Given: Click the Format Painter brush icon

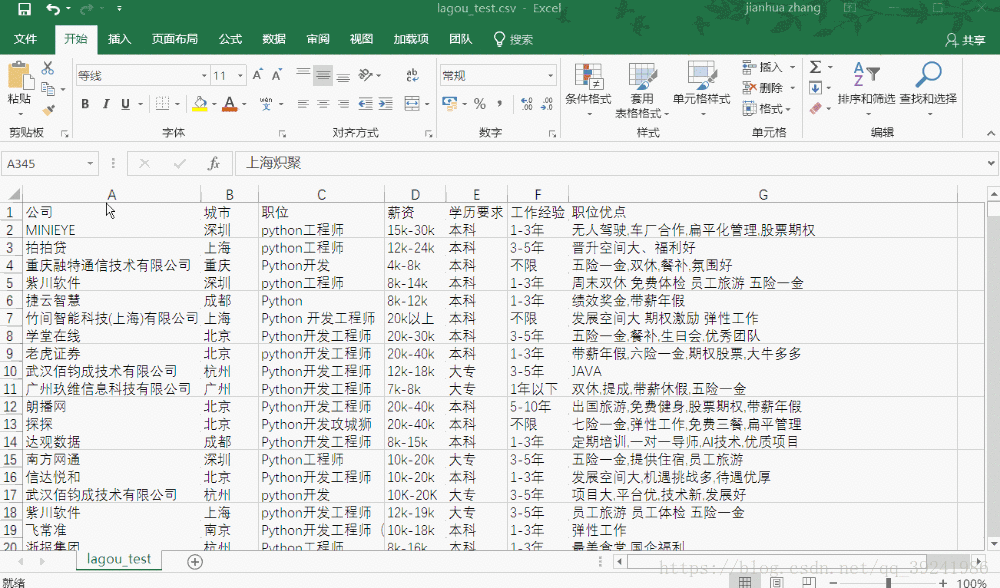Looking at the screenshot, I should pyautogui.click(x=48, y=110).
